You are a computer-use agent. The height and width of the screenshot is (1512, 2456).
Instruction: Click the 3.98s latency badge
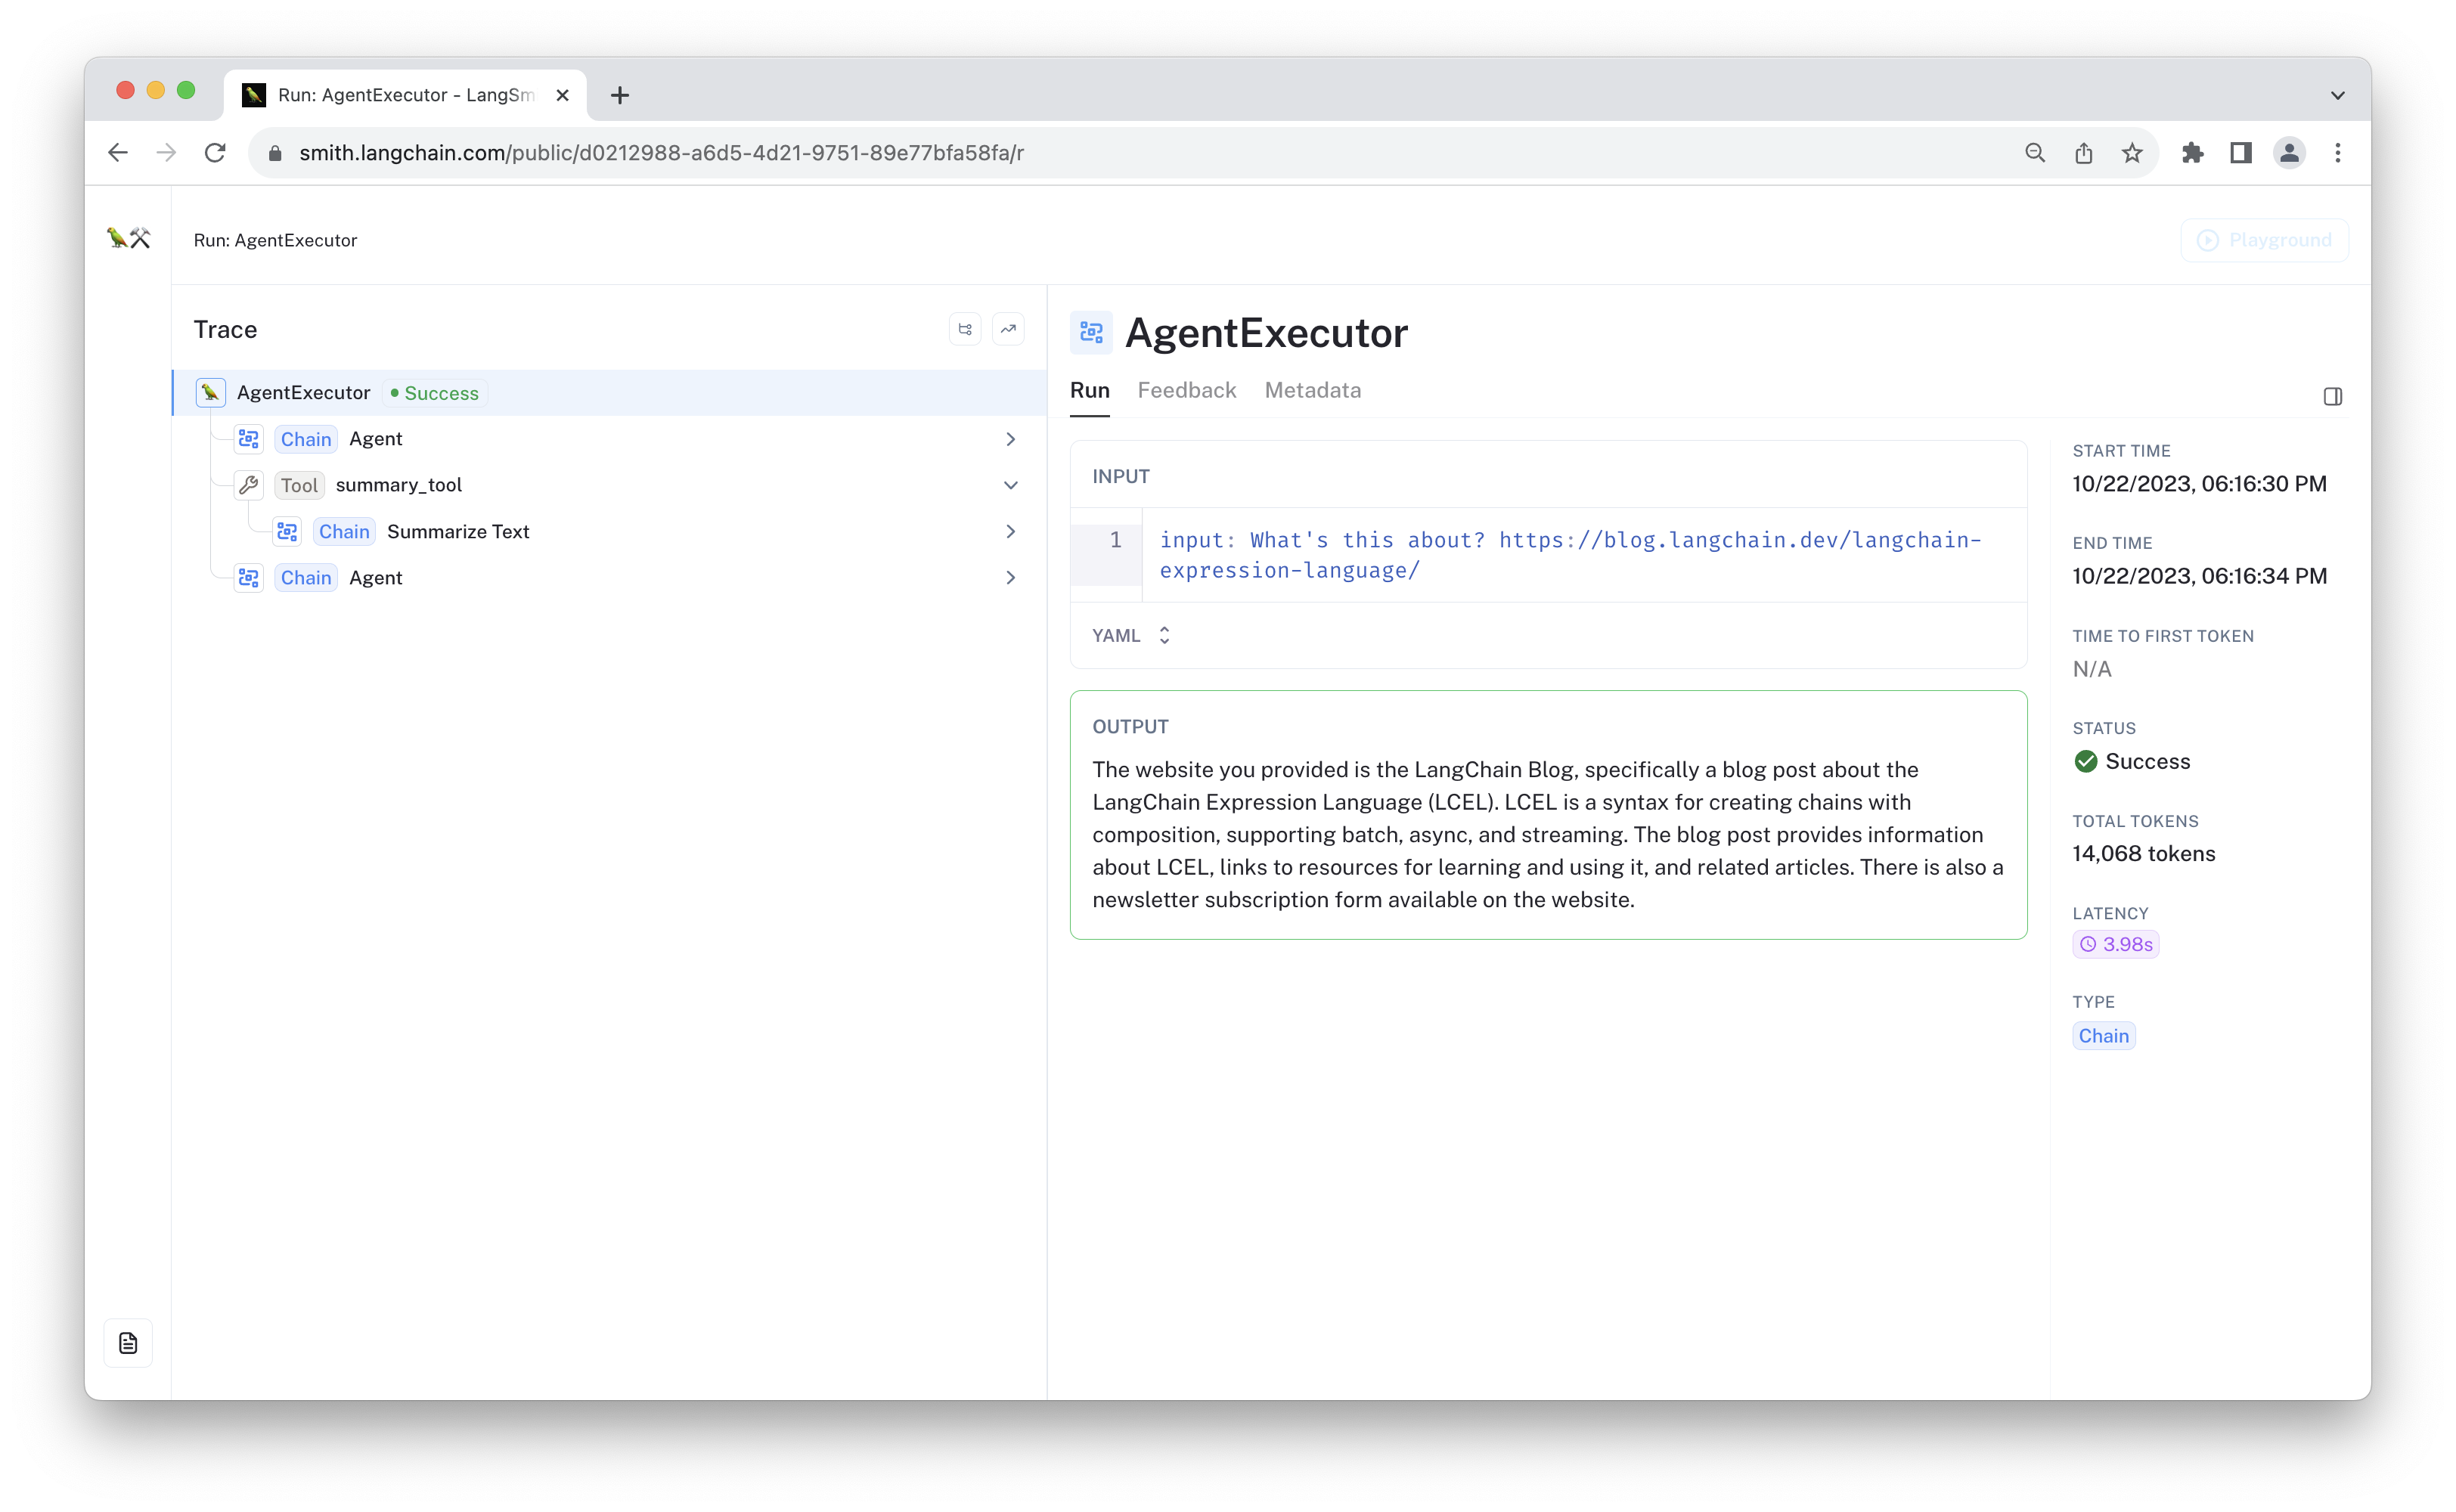(2116, 944)
